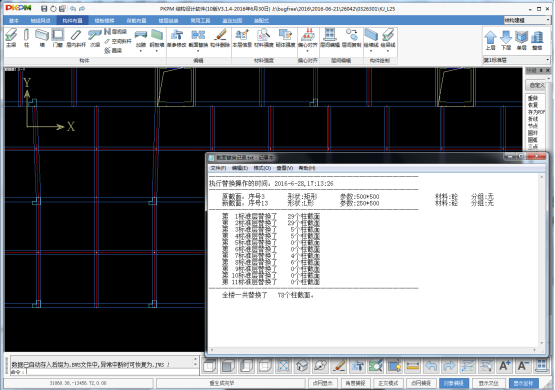This screenshot has height=390, width=555.
Task: Select the 柱 column tool
Action: point(26,38)
